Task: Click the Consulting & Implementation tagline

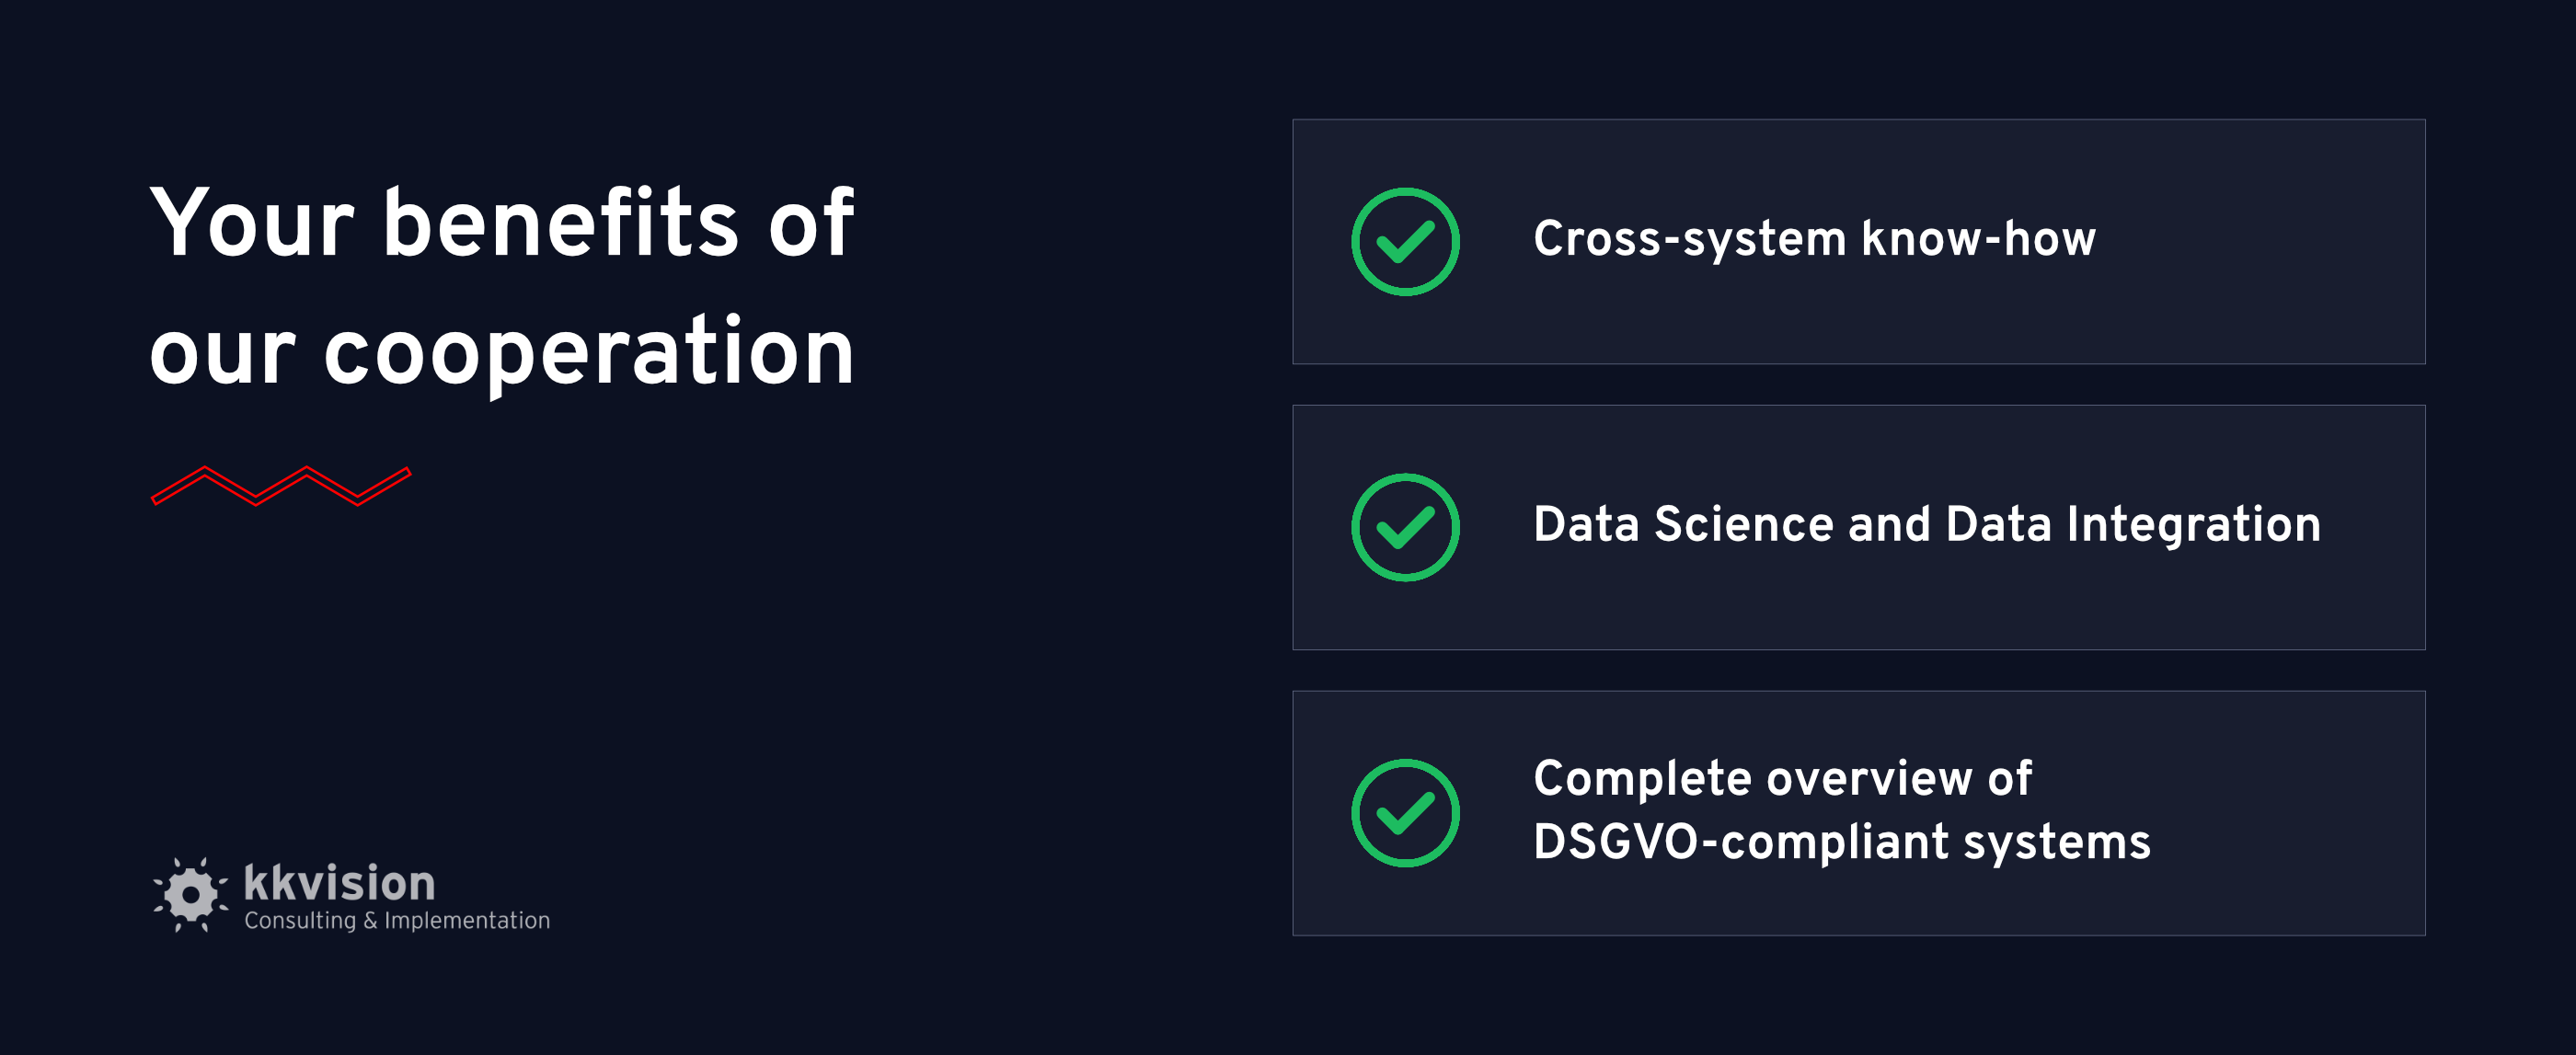Action: click(397, 921)
